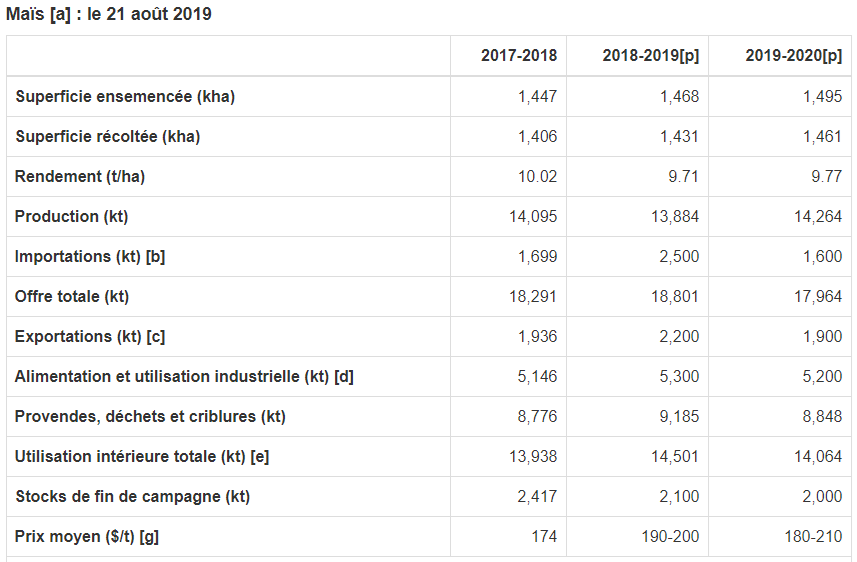Image resolution: width=857 pixels, height=562 pixels.
Task: Click the 'Prix moyen ($/t) [g]' row label
Action: (87, 537)
